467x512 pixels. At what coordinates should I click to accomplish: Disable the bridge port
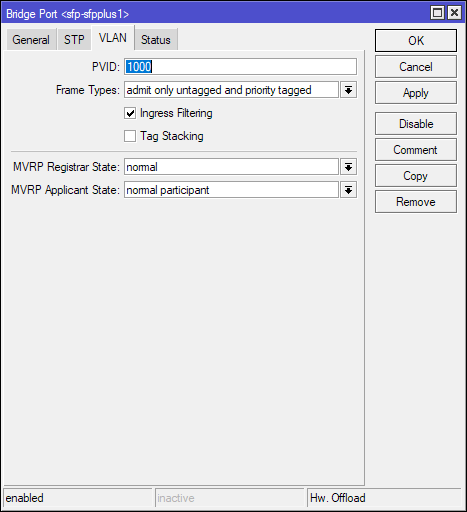click(416, 124)
